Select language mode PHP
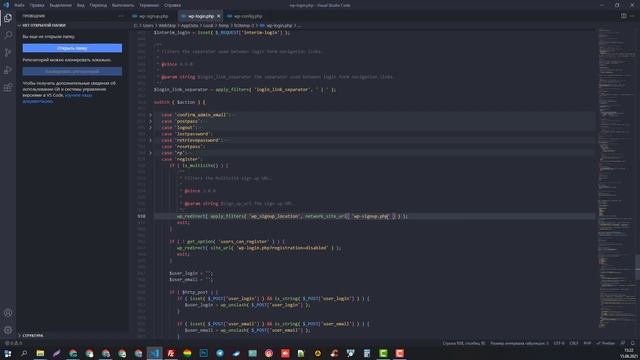Screen dimensions: 640x360 point(587,343)
